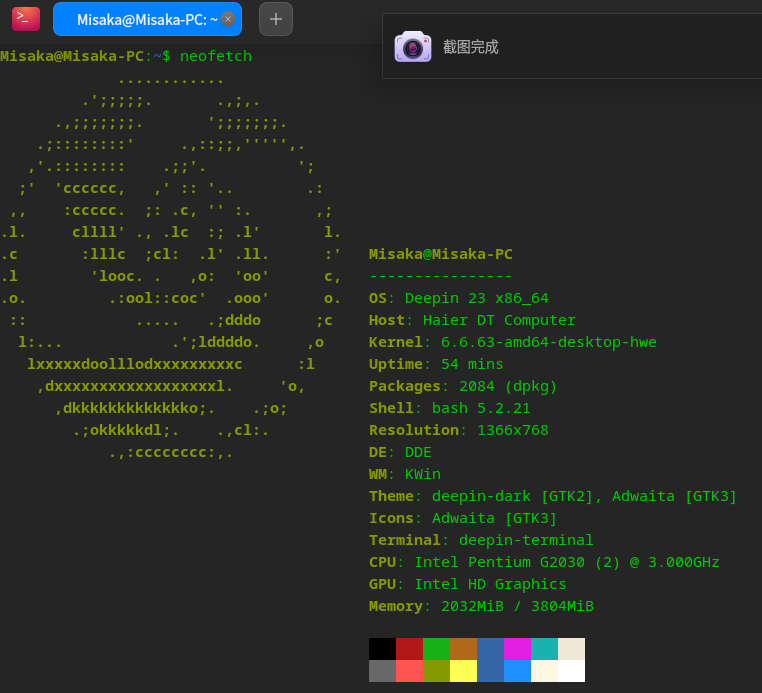Screen dimensions: 762x693
Task: Click the deepin-terminal app icon
Action: (26, 19)
